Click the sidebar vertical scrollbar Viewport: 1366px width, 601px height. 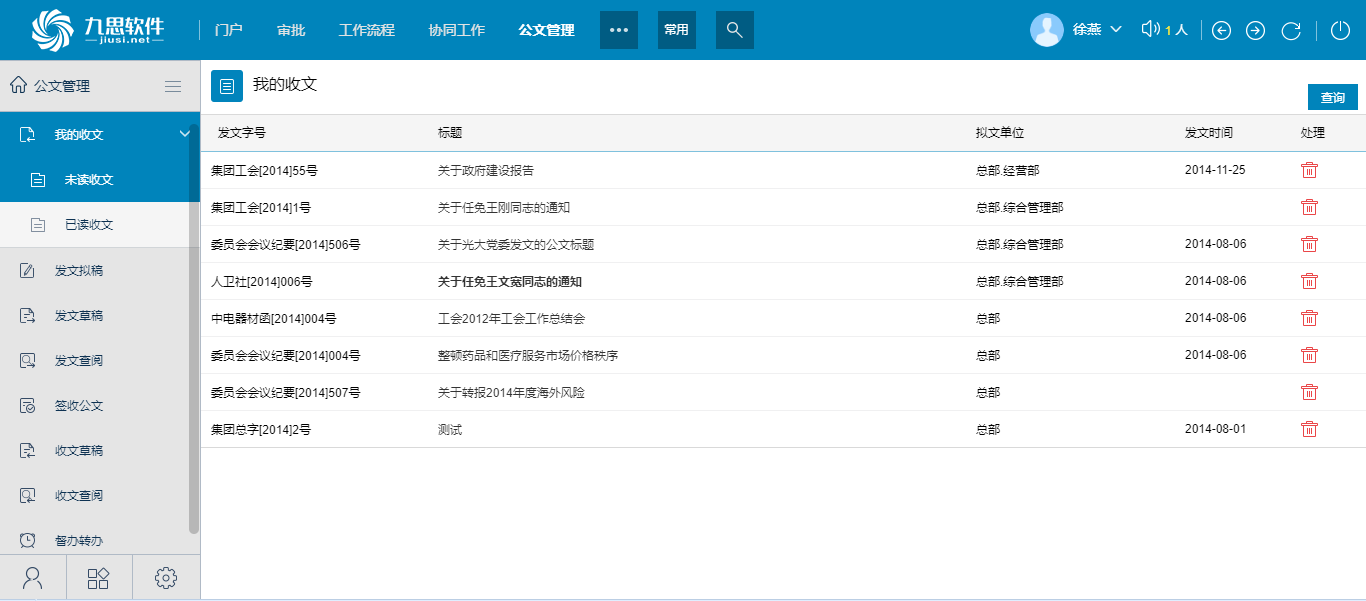tap(194, 330)
